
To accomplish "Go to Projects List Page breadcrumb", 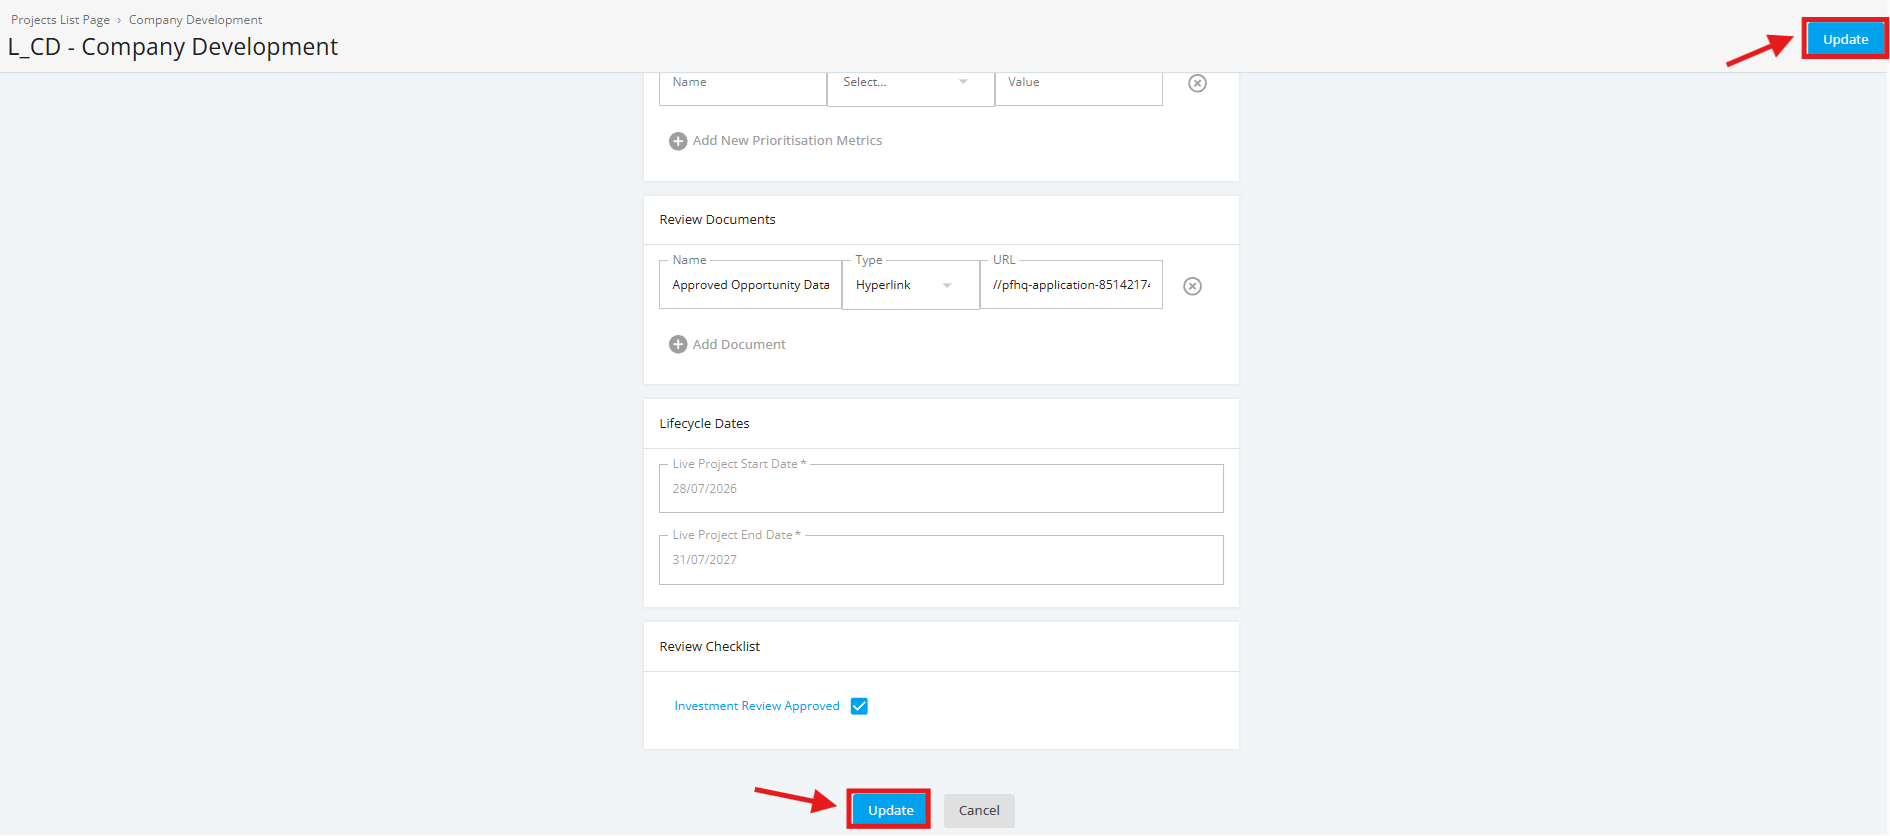I will tap(60, 20).
